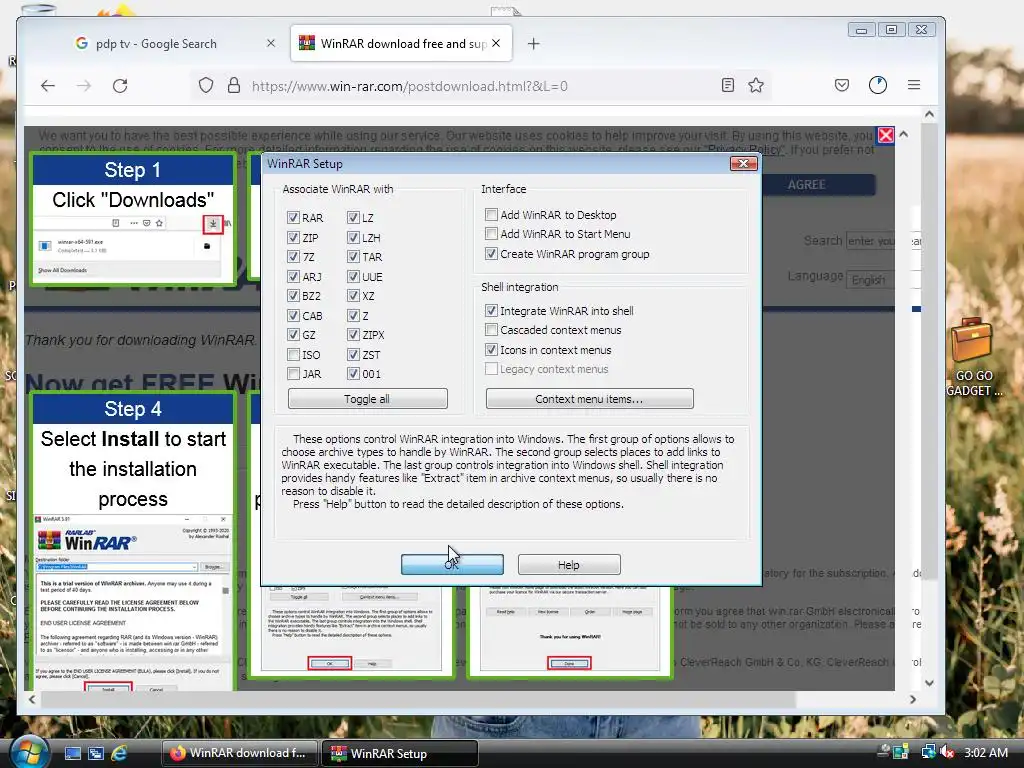Toggle the CAB association checkbox
Image resolution: width=1024 pixels, height=768 pixels.
click(293, 315)
